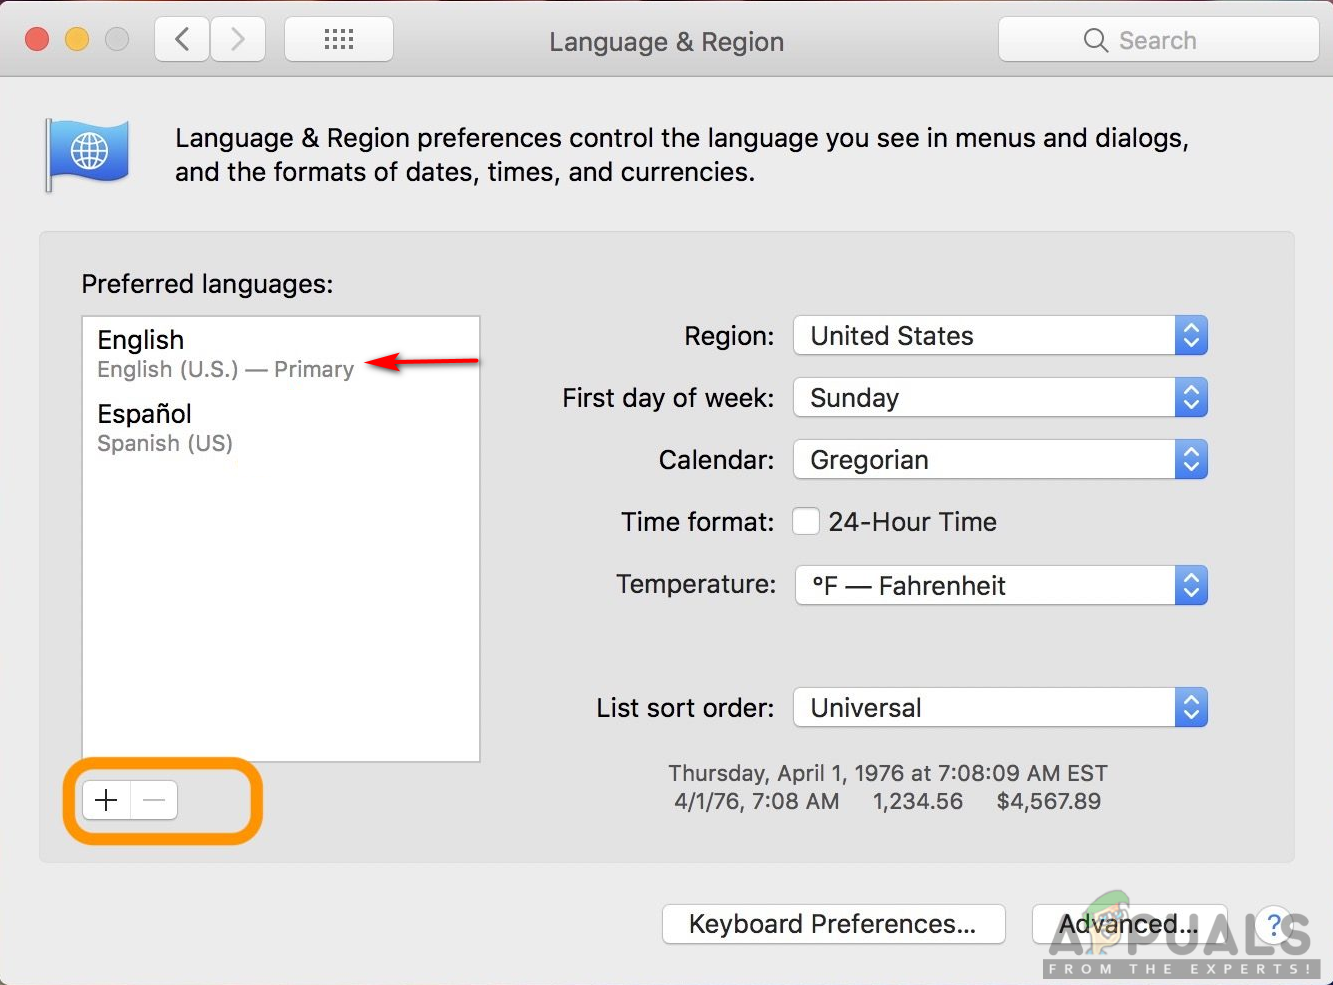Open the Region dropdown

click(x=1000, y=336)
